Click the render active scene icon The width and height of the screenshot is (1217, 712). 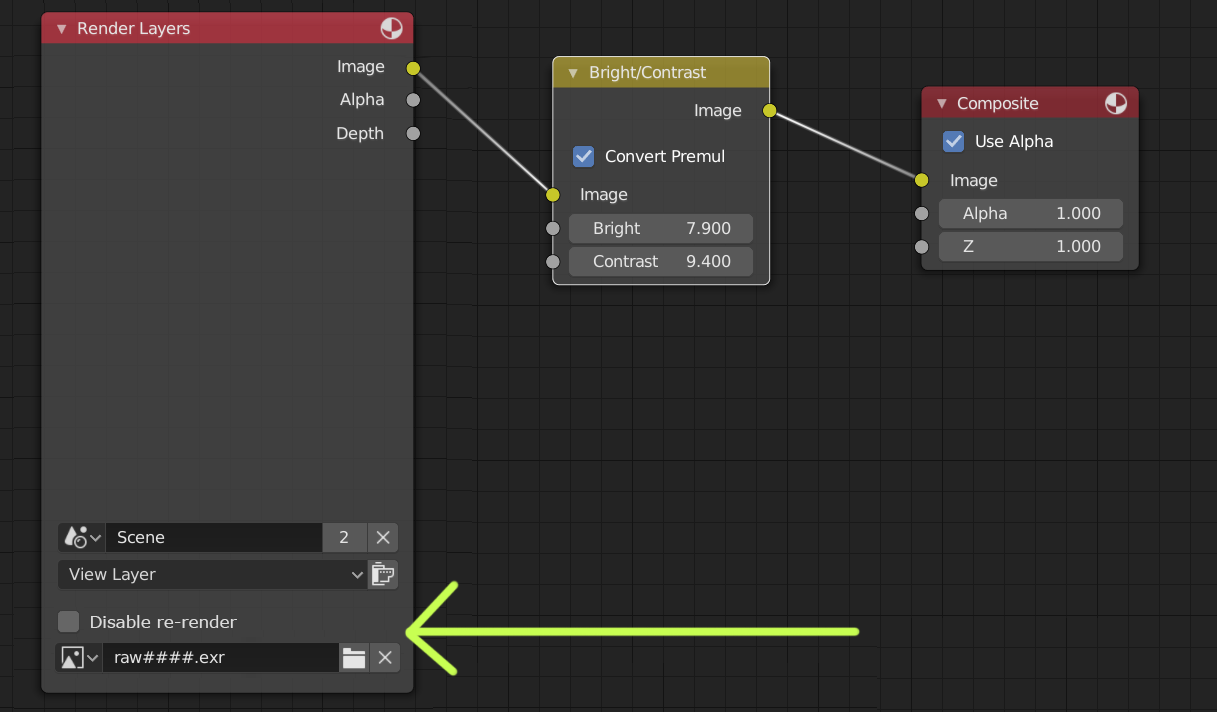(383, 574)
